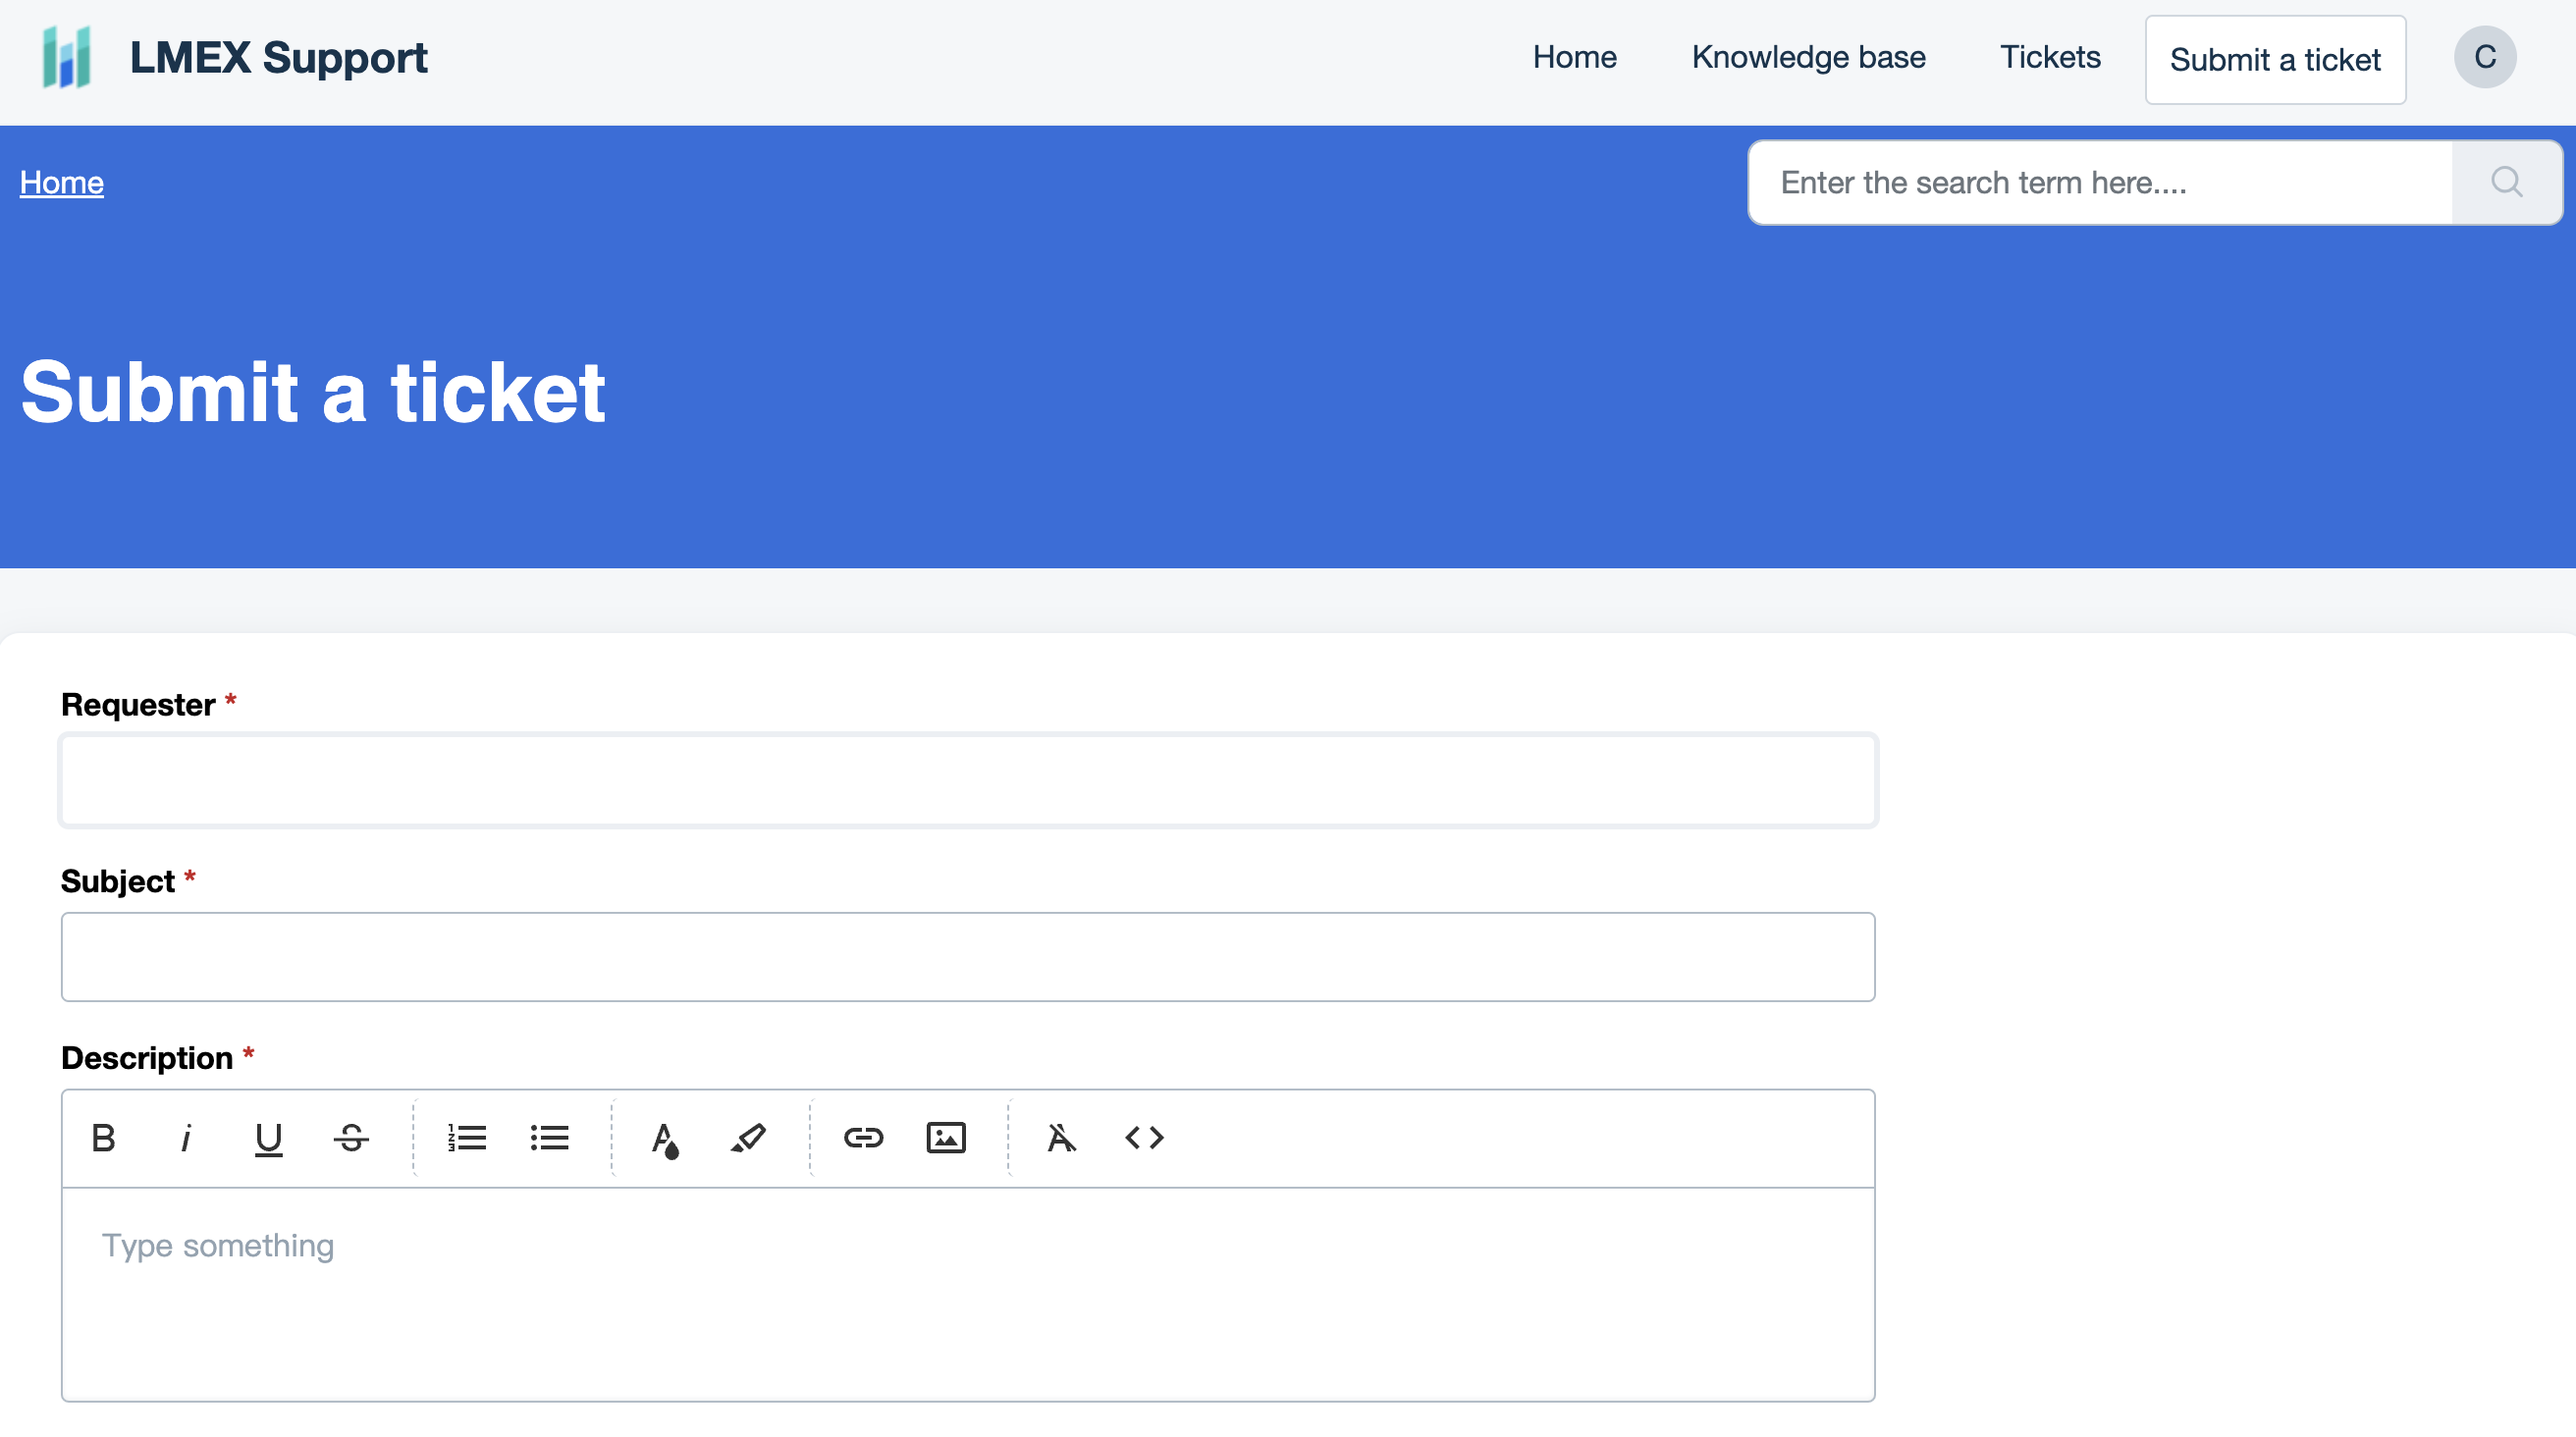Insert an image into description
The height and width of the screenshot is (1437, 2576).
pyautogui.click(x=945, y=1138)
